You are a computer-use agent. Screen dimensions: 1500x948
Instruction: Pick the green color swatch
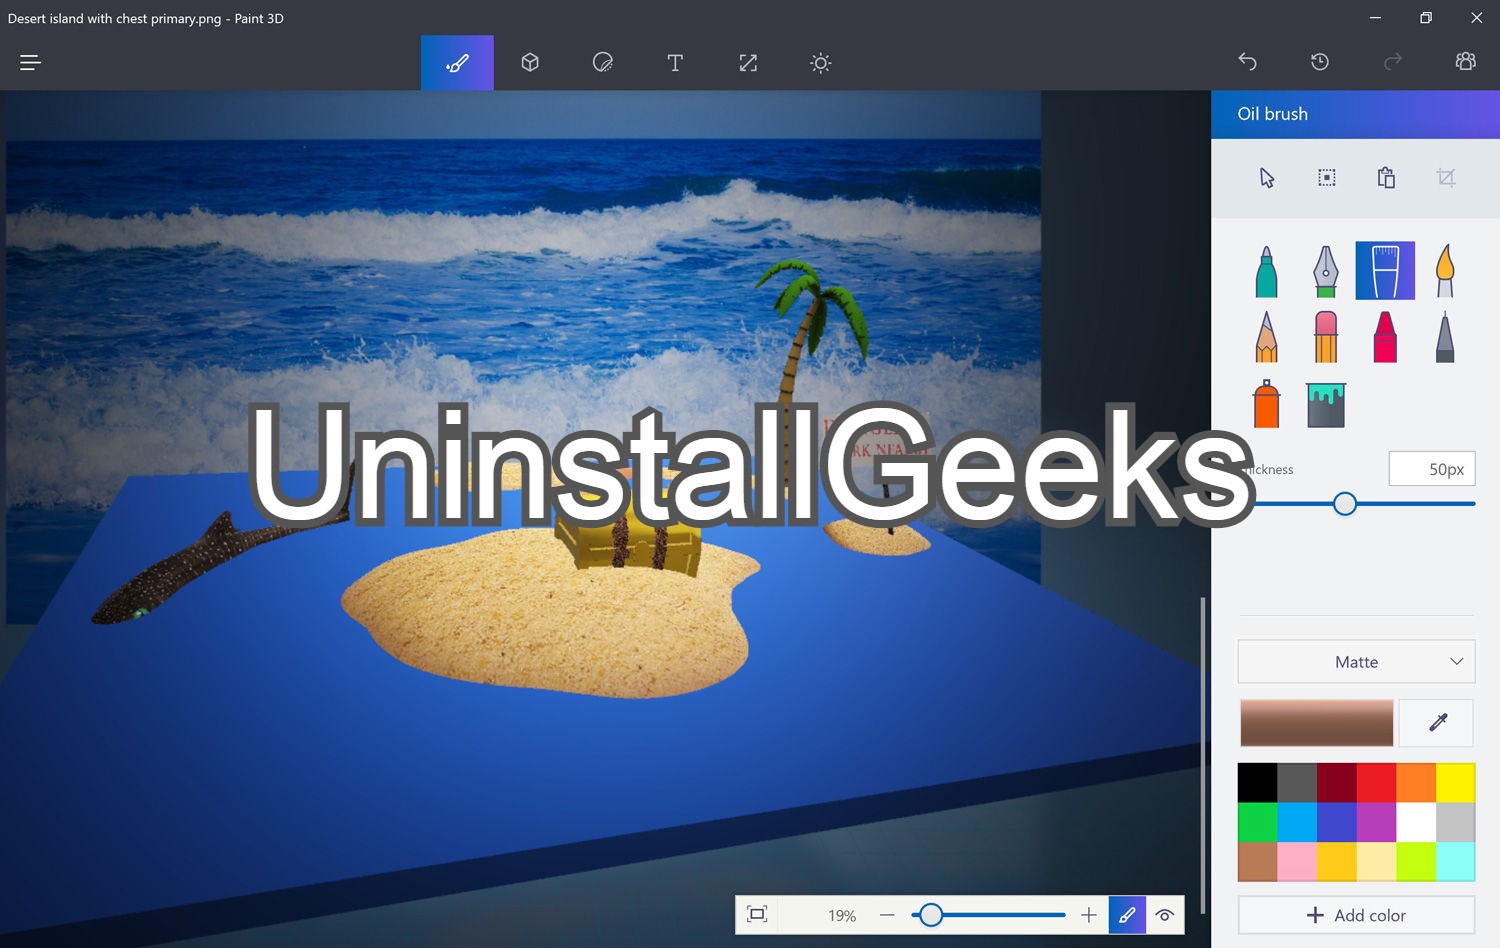point(1257,822)
